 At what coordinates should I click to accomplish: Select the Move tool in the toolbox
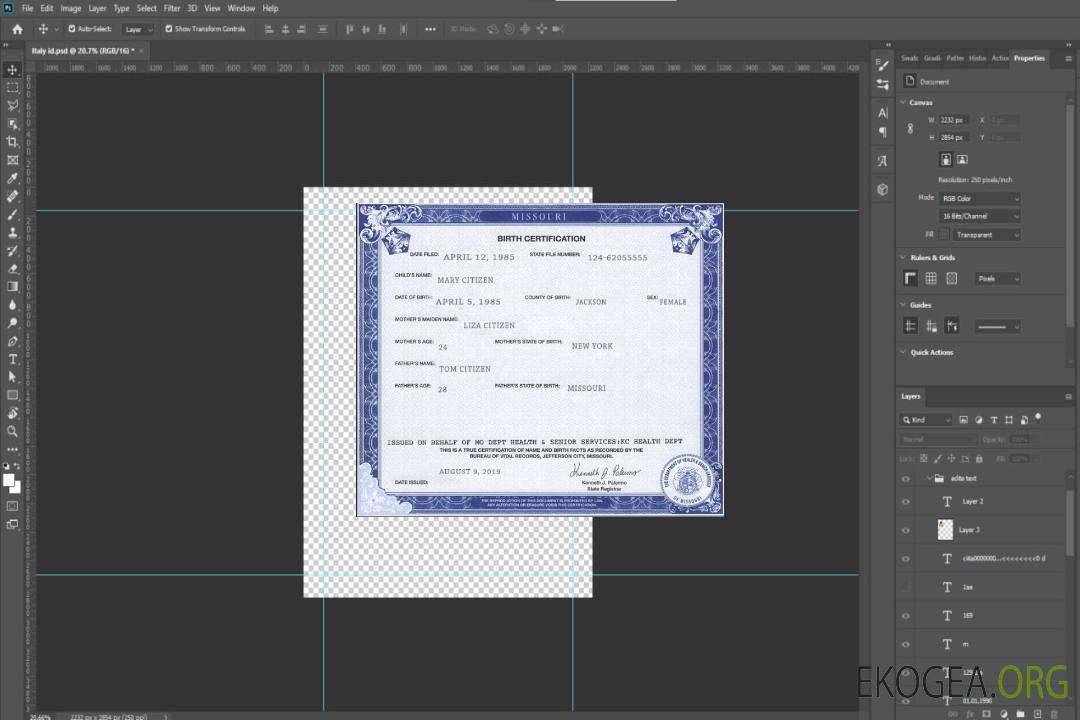pyautogui.click(x=12, y=70)
